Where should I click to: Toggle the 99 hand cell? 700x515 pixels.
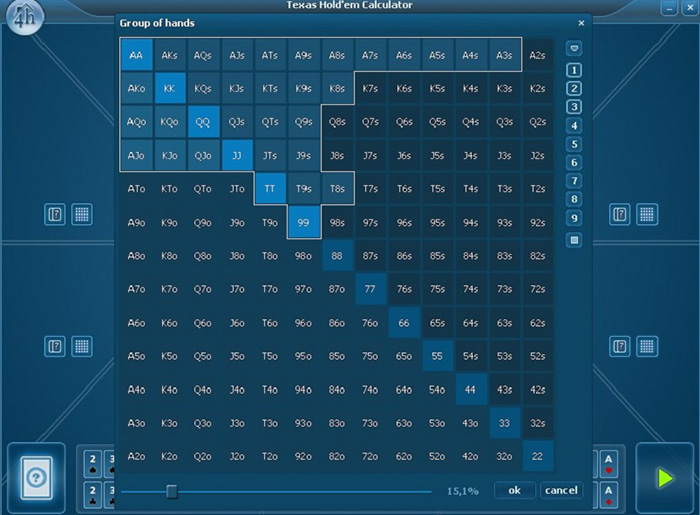(303, 222)
